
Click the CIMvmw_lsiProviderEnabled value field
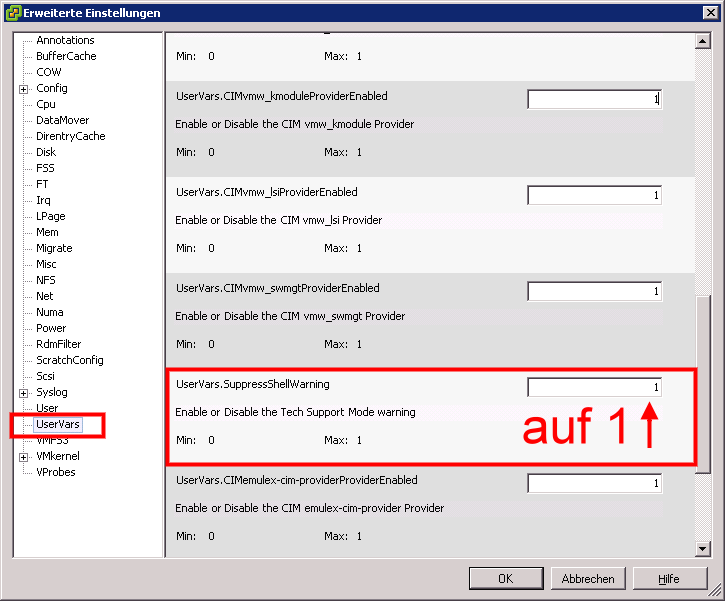point(594,195)
